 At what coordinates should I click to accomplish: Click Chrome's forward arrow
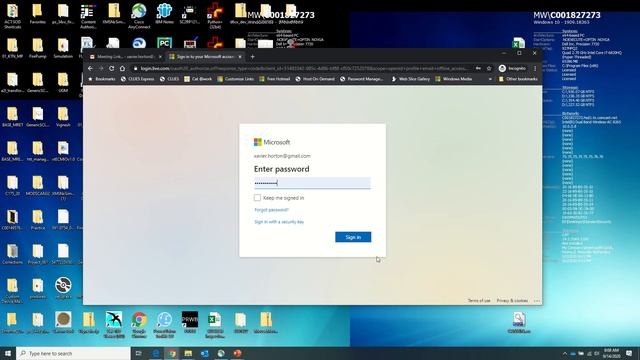pos(101,68)
